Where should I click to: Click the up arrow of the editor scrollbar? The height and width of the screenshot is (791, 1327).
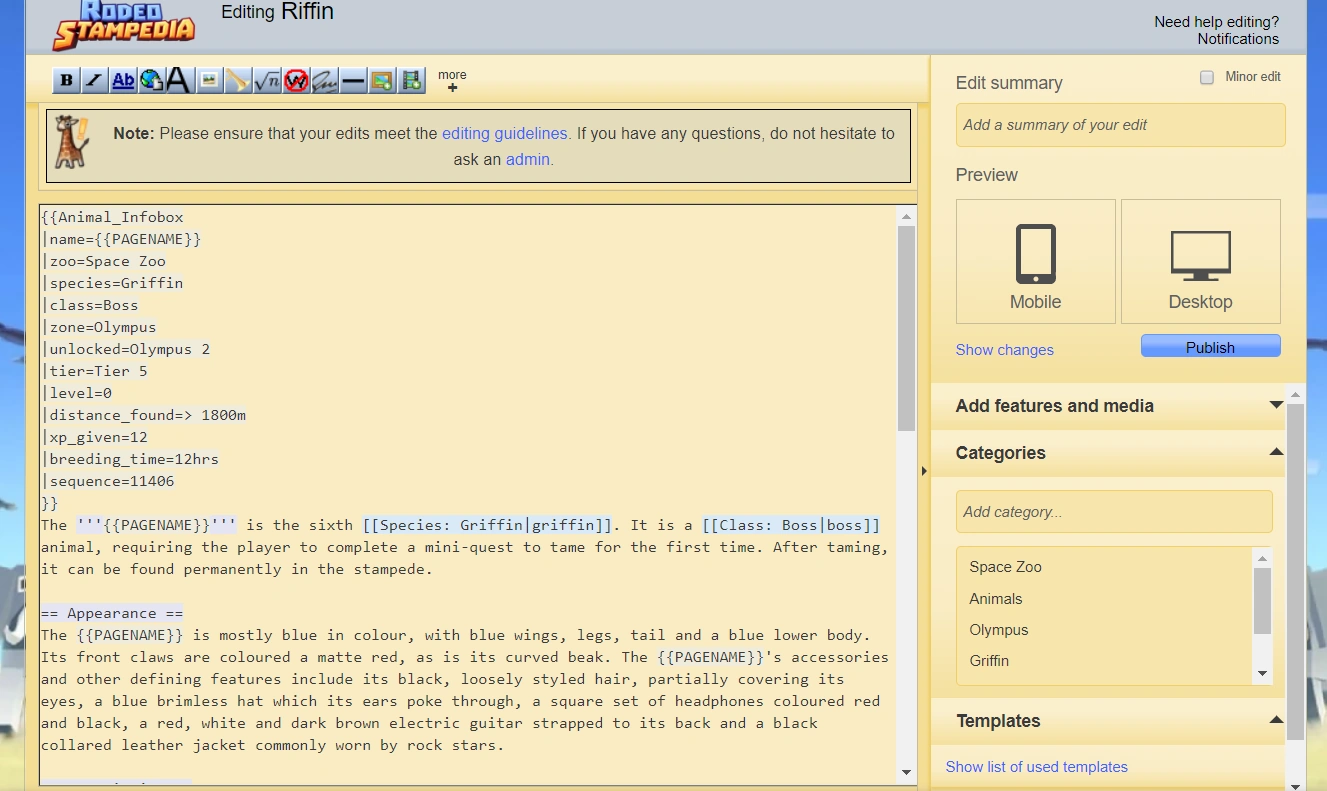point(906,216)
